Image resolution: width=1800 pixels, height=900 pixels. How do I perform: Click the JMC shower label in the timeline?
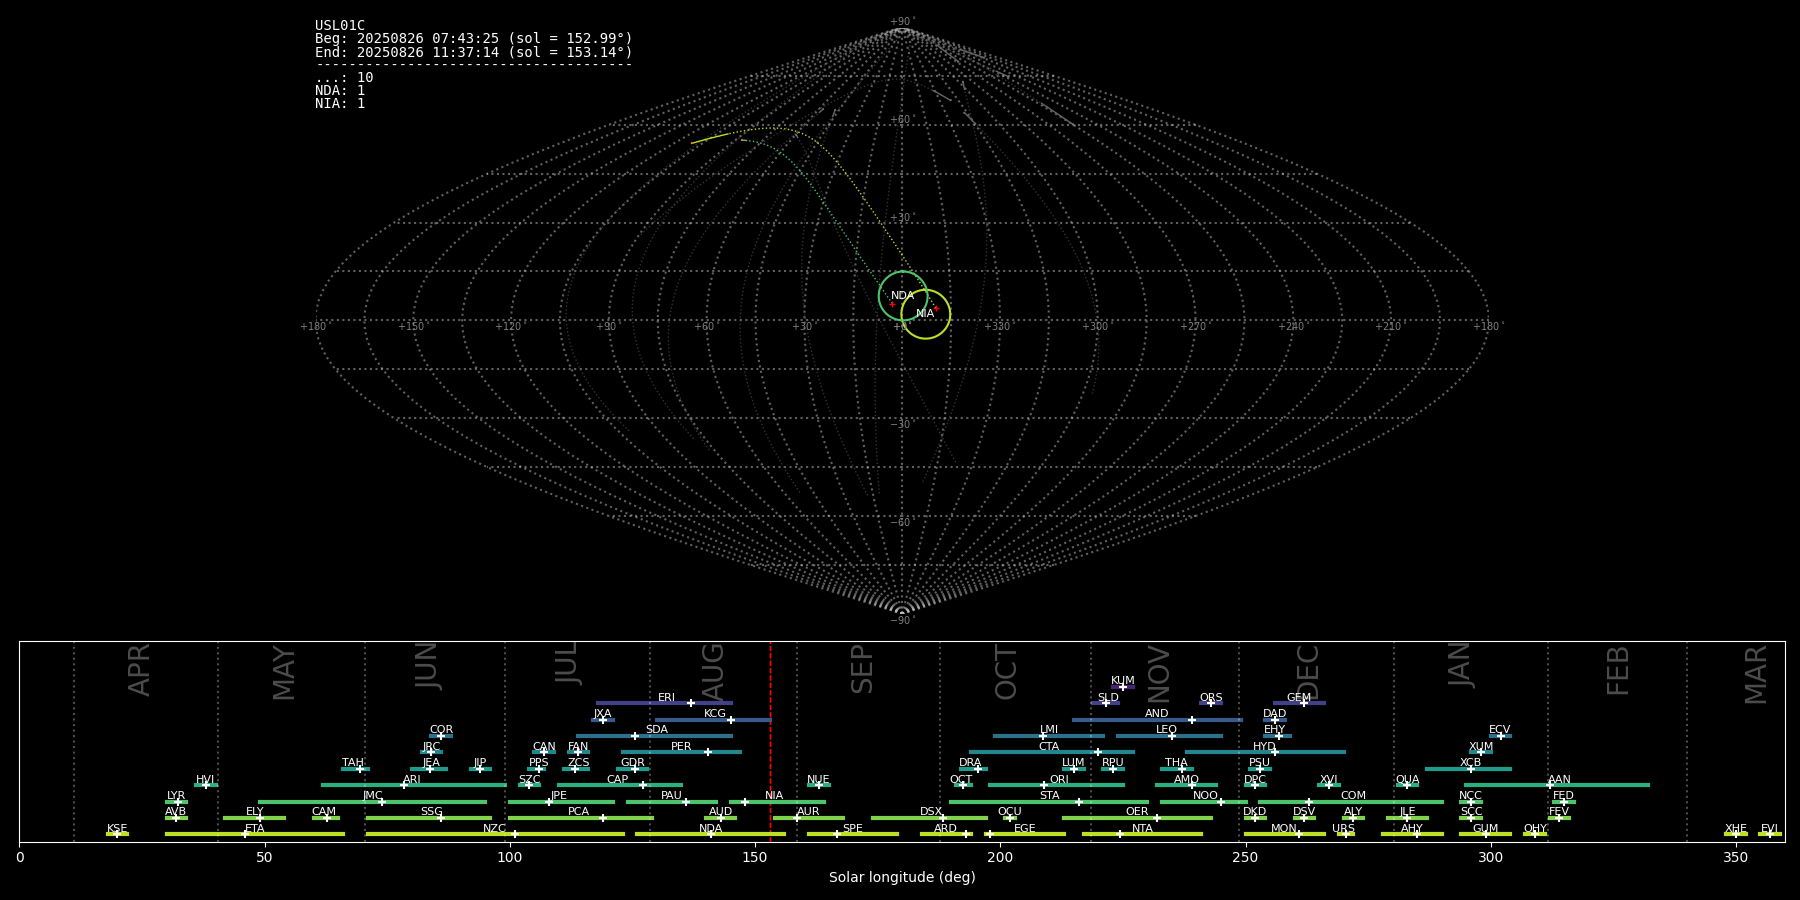[373, 796]
